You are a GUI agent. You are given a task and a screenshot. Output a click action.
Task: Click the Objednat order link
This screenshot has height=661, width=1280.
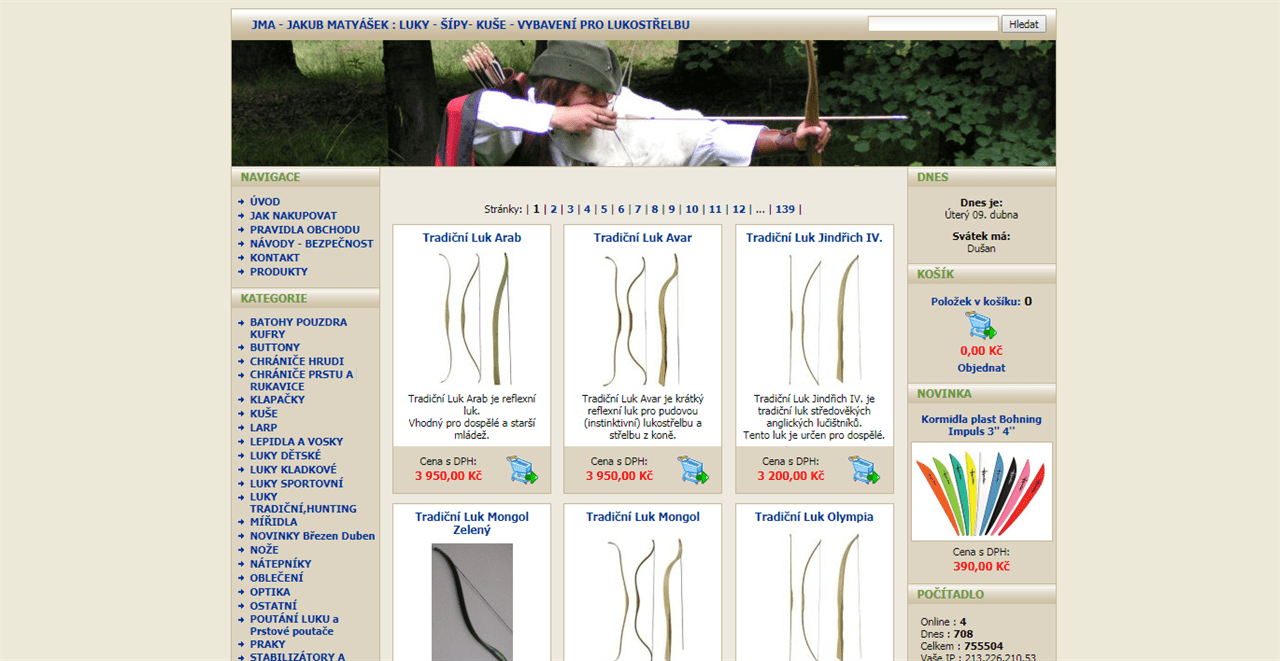tap(981, 368)
